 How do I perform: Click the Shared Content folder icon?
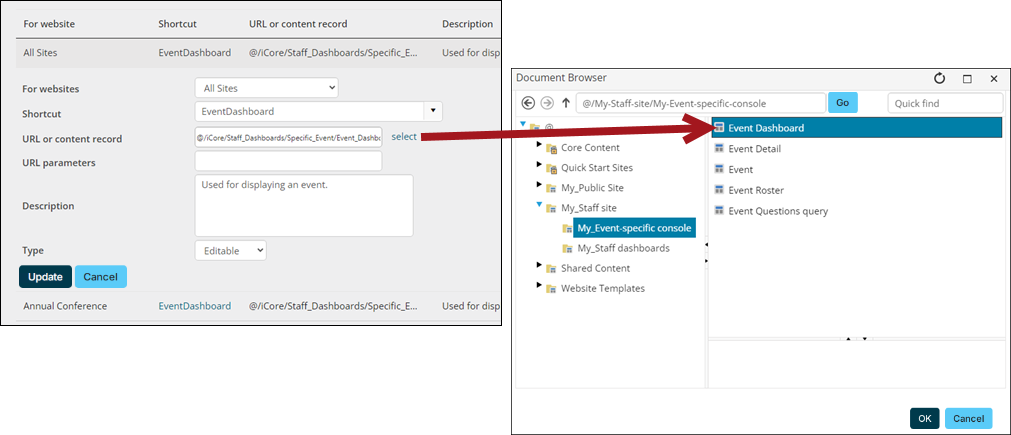click(551, 269)
